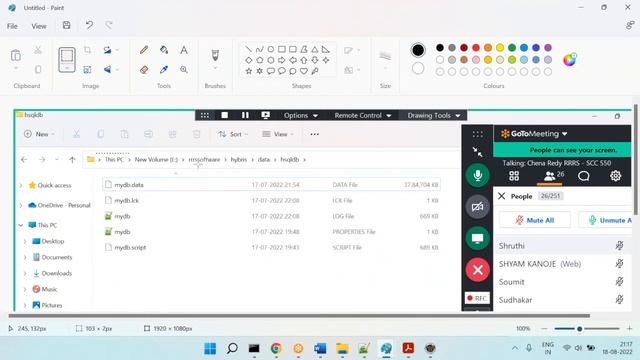Click the pause button on sharing toolbar
This screenshot has height=360, width=640.
click(245, 116)
